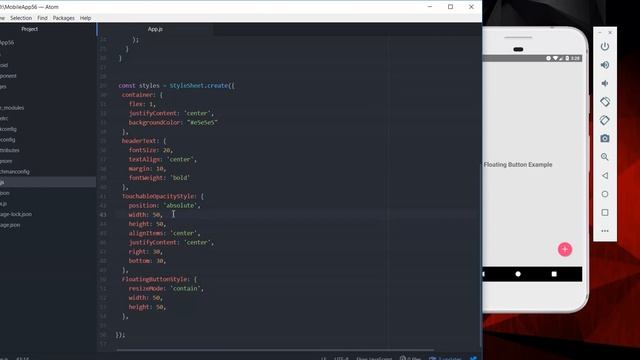
Task: Click the position: 'absolute' line
Action: [x=164, y=205]
